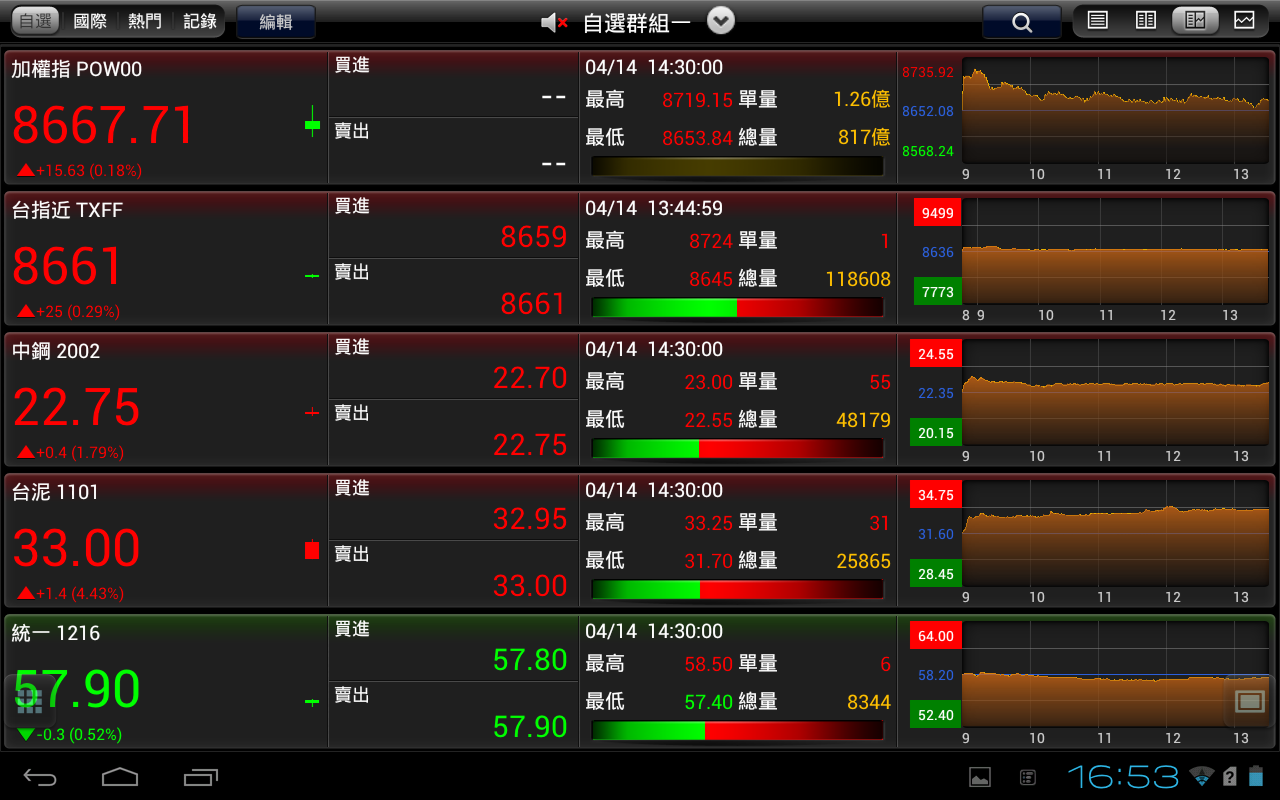Tap the large 33.00 price
1280x800 pixels.
click(77, 549)
